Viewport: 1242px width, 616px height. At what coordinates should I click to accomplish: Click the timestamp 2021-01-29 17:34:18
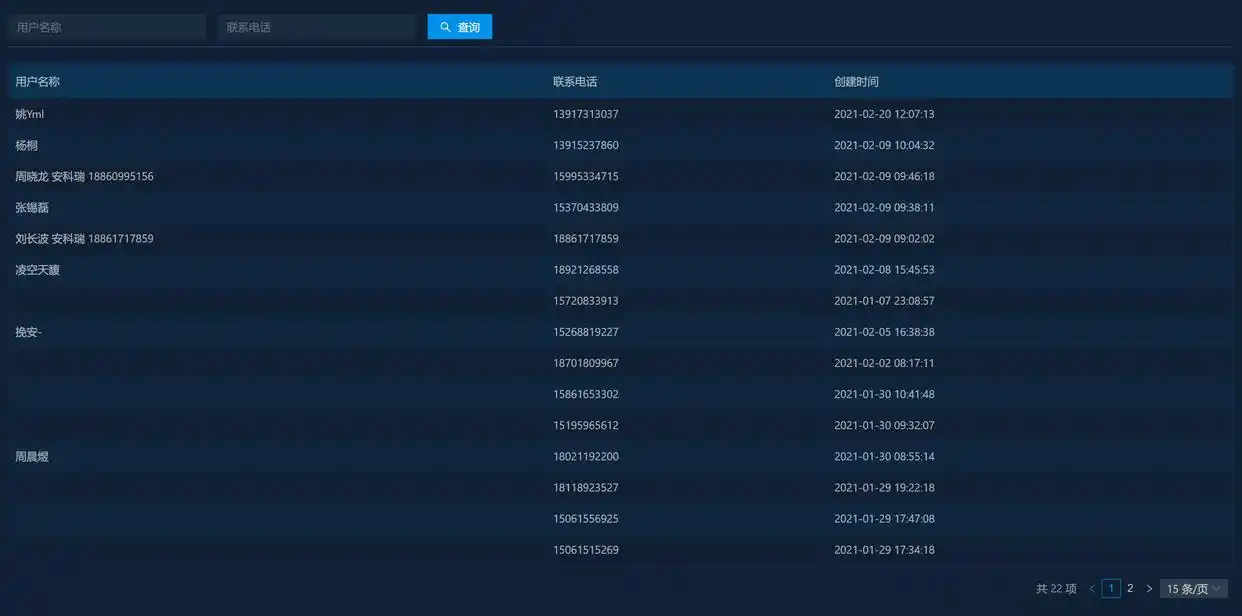(884, 550)
